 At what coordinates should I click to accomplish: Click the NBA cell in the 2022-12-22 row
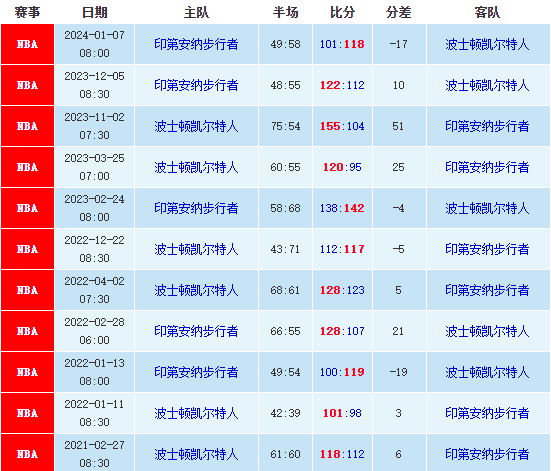(x=27, y=249)
